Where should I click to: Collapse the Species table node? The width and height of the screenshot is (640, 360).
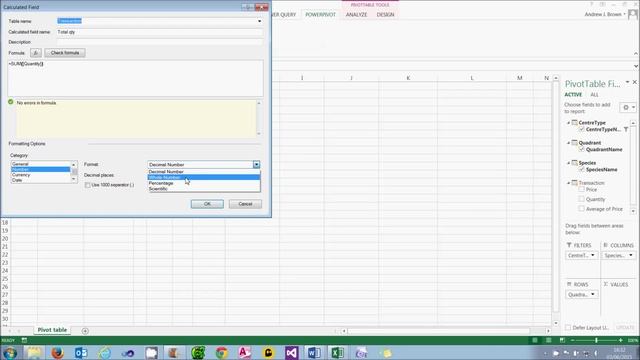pos(569,163)
